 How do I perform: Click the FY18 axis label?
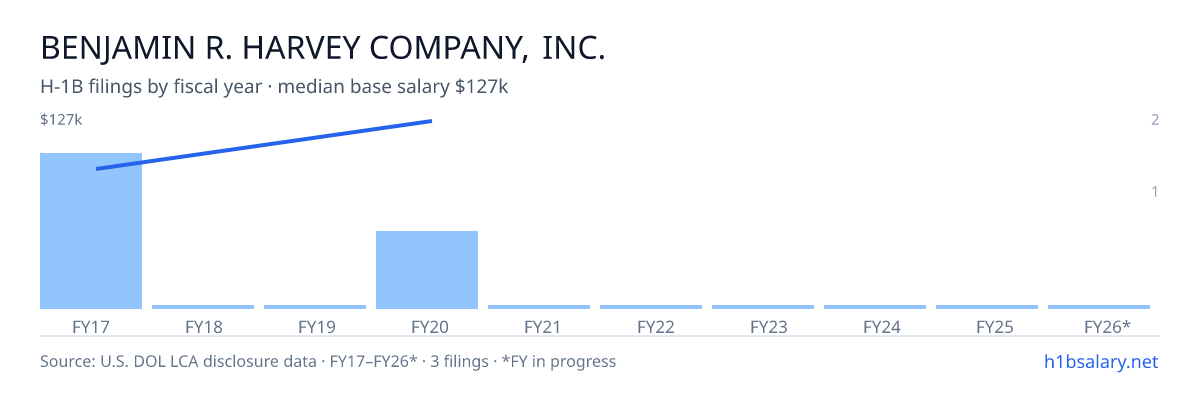(x=203, y=326)
